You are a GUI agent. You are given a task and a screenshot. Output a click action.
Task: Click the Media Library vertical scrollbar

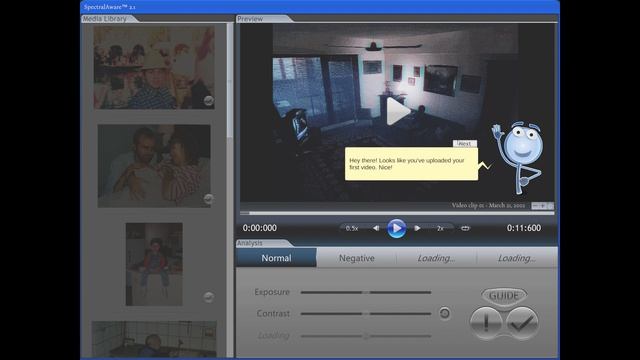tap(230, 190)
